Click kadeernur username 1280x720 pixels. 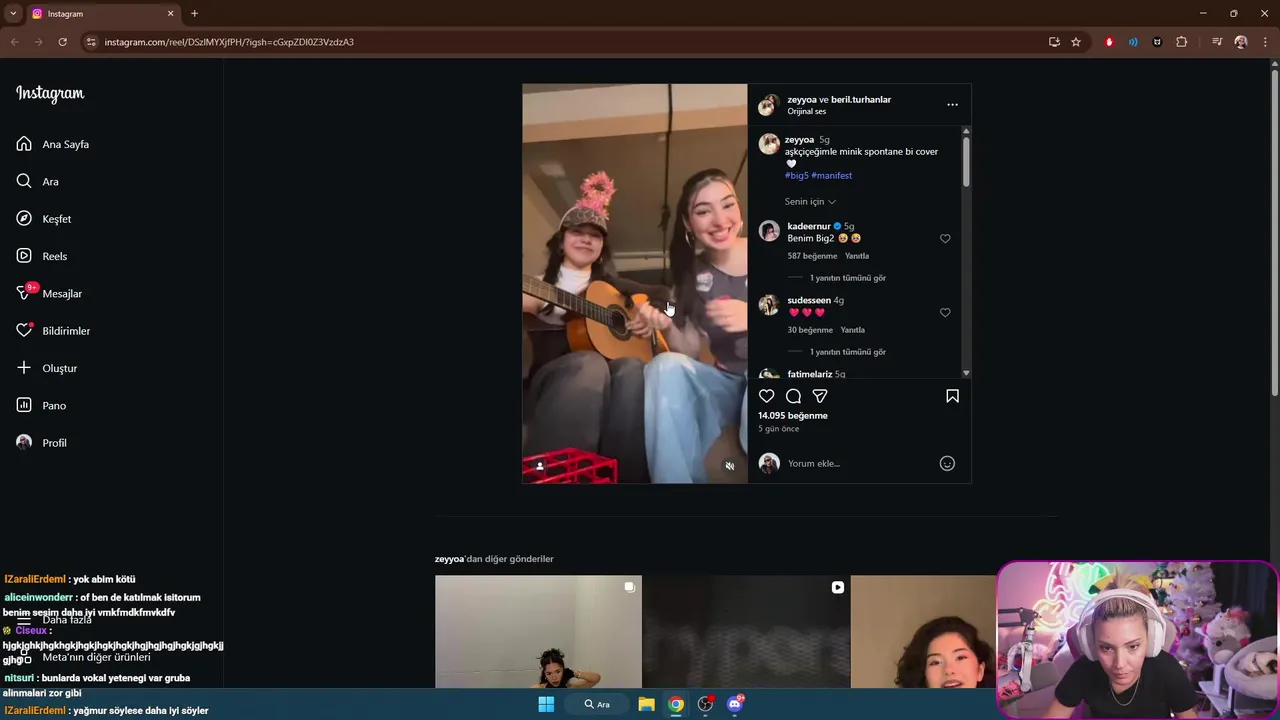[x=809, y=227]
